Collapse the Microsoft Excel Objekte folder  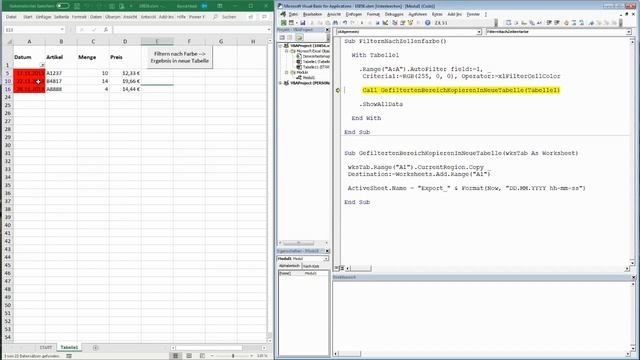[x=287, y=51]
